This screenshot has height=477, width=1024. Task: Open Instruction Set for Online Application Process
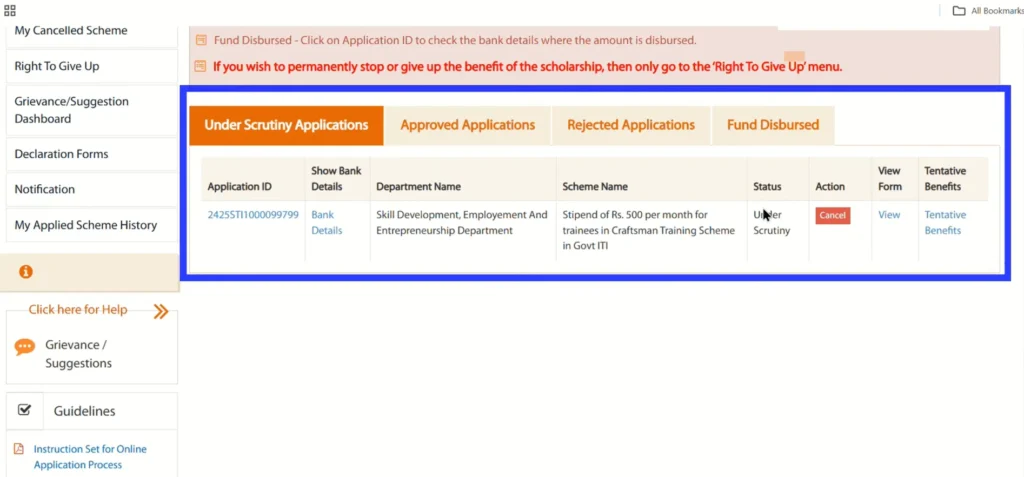pos(89,457)
